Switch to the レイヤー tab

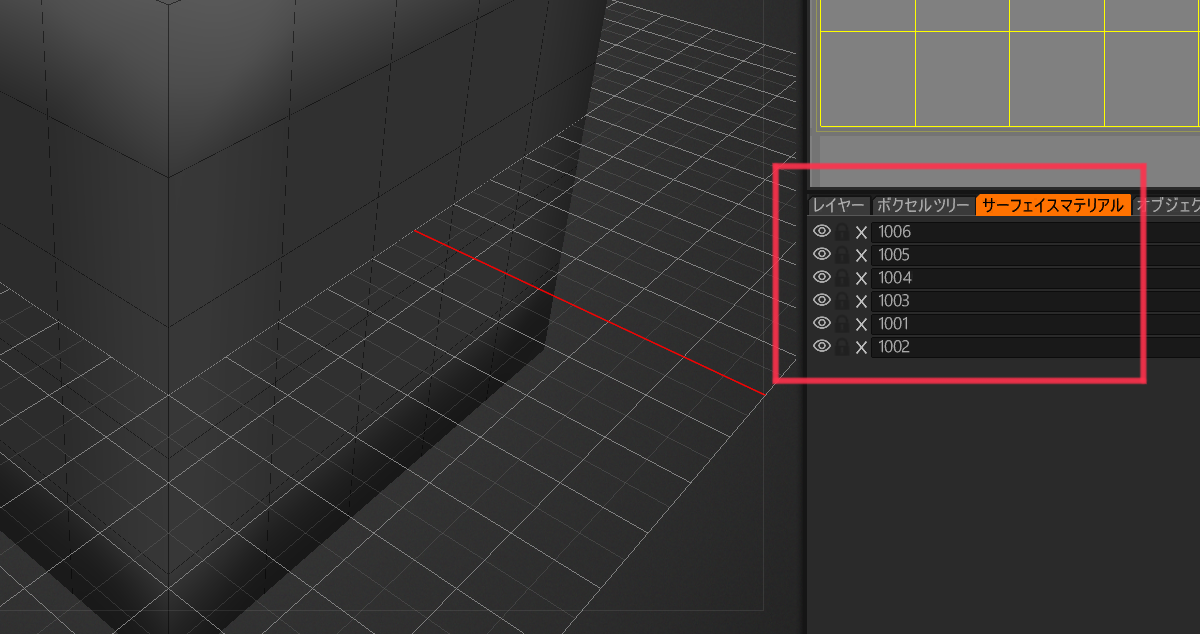(838, 205)
